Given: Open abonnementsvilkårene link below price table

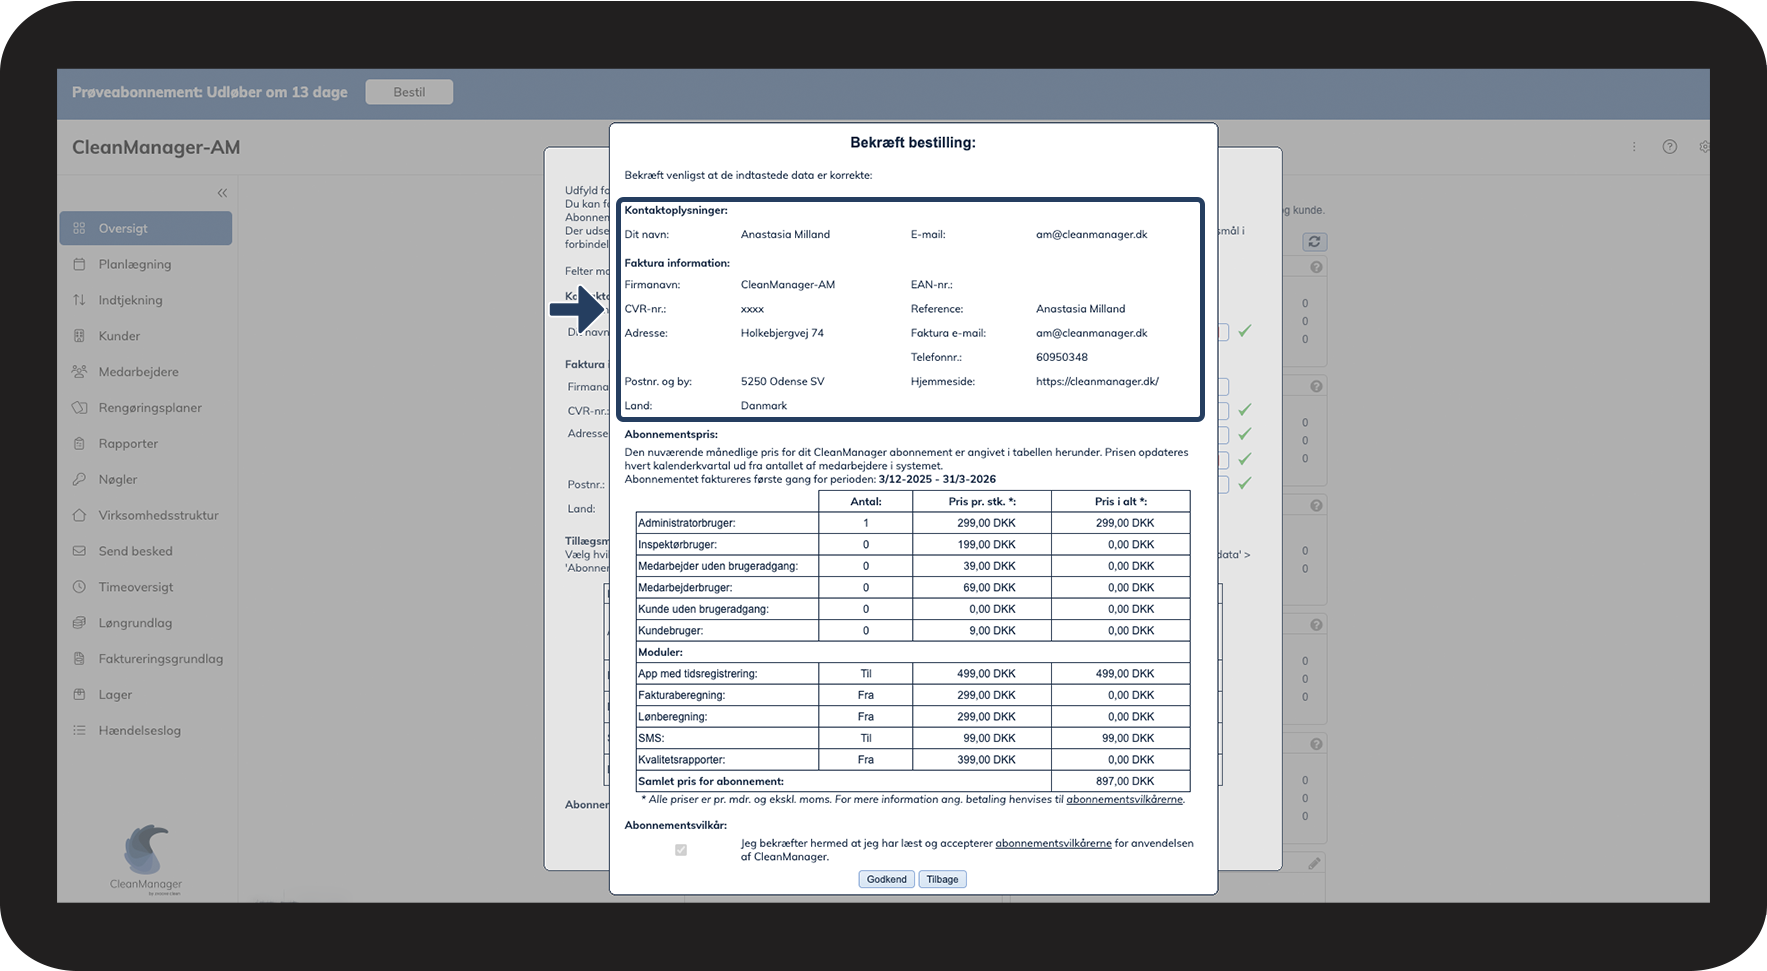Looking at the screenshot, I should (1124, 800).
